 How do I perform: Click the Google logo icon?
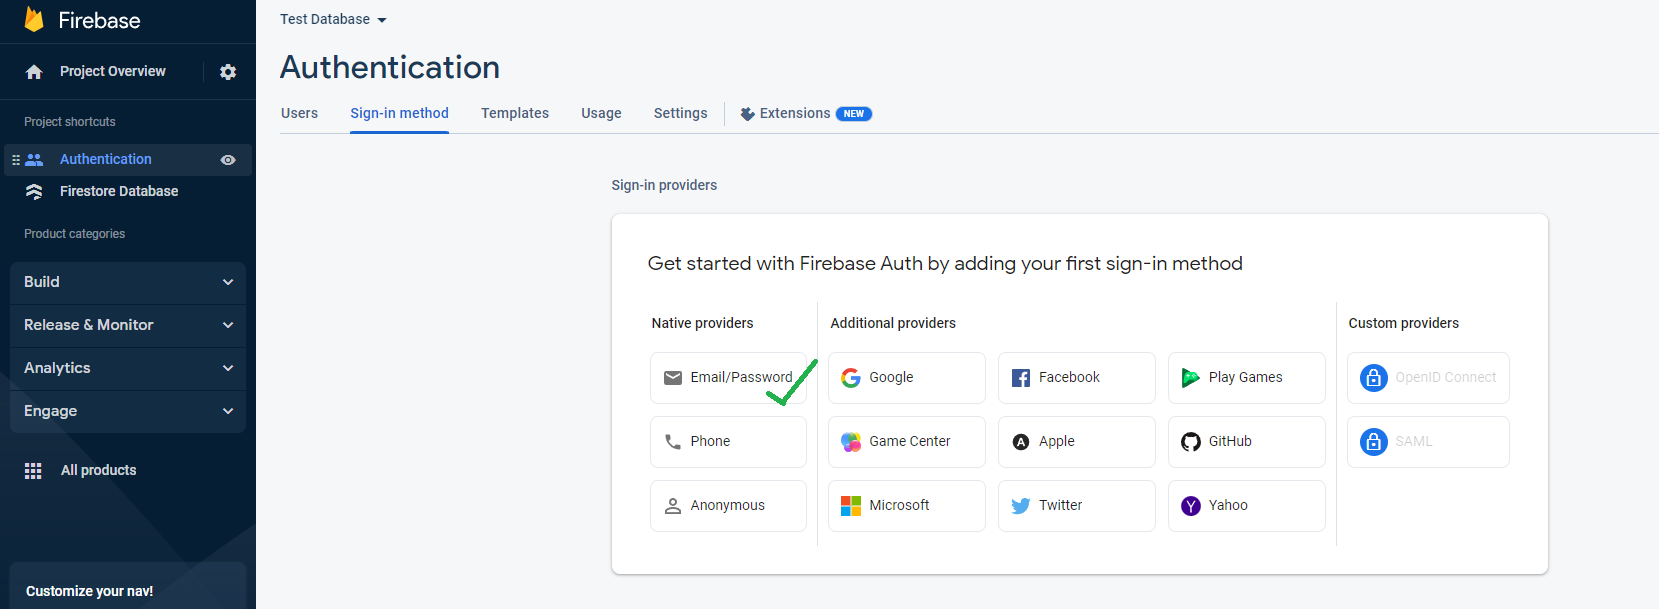851,378
